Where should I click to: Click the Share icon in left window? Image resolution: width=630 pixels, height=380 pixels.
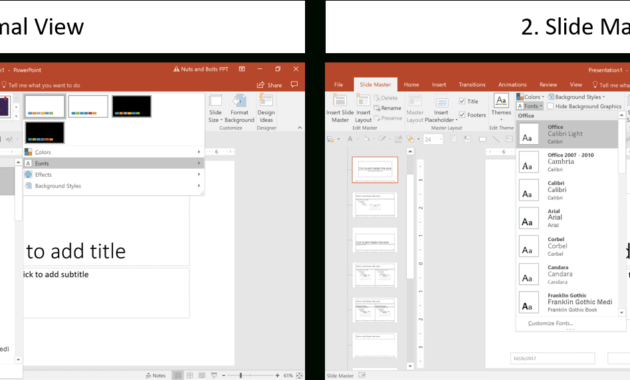click(x=261, y=85)
